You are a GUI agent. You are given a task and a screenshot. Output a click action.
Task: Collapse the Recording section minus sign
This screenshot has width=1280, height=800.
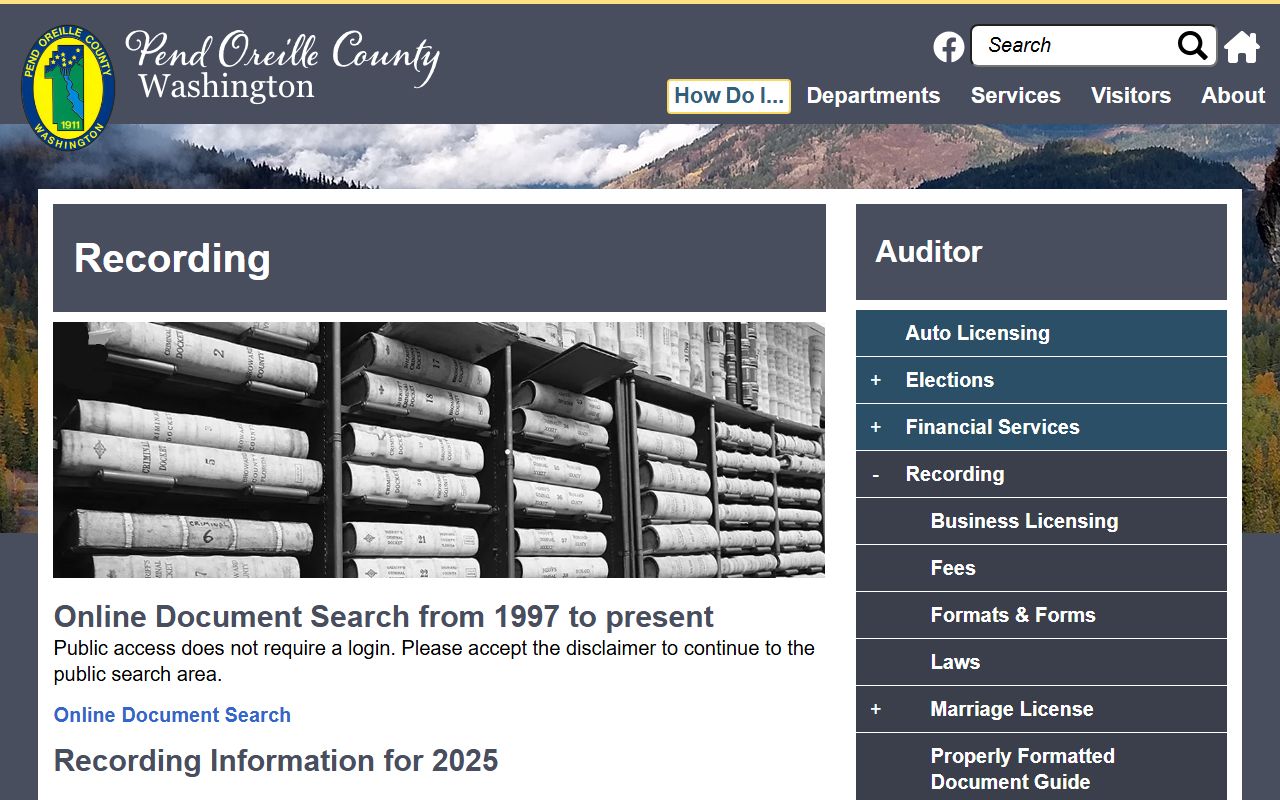876,474
